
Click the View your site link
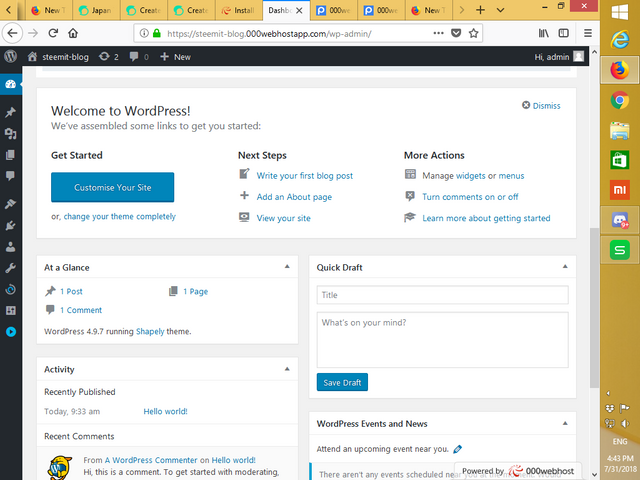click(283, 218)
